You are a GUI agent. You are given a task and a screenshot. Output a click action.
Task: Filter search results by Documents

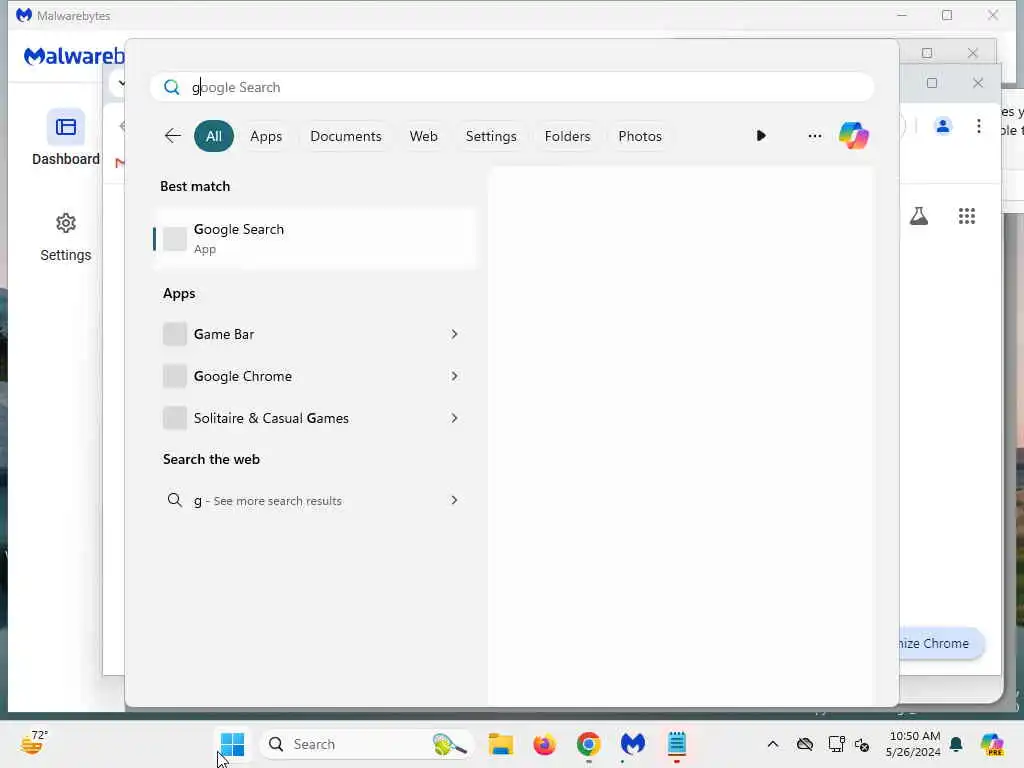(x=345, y=136)
